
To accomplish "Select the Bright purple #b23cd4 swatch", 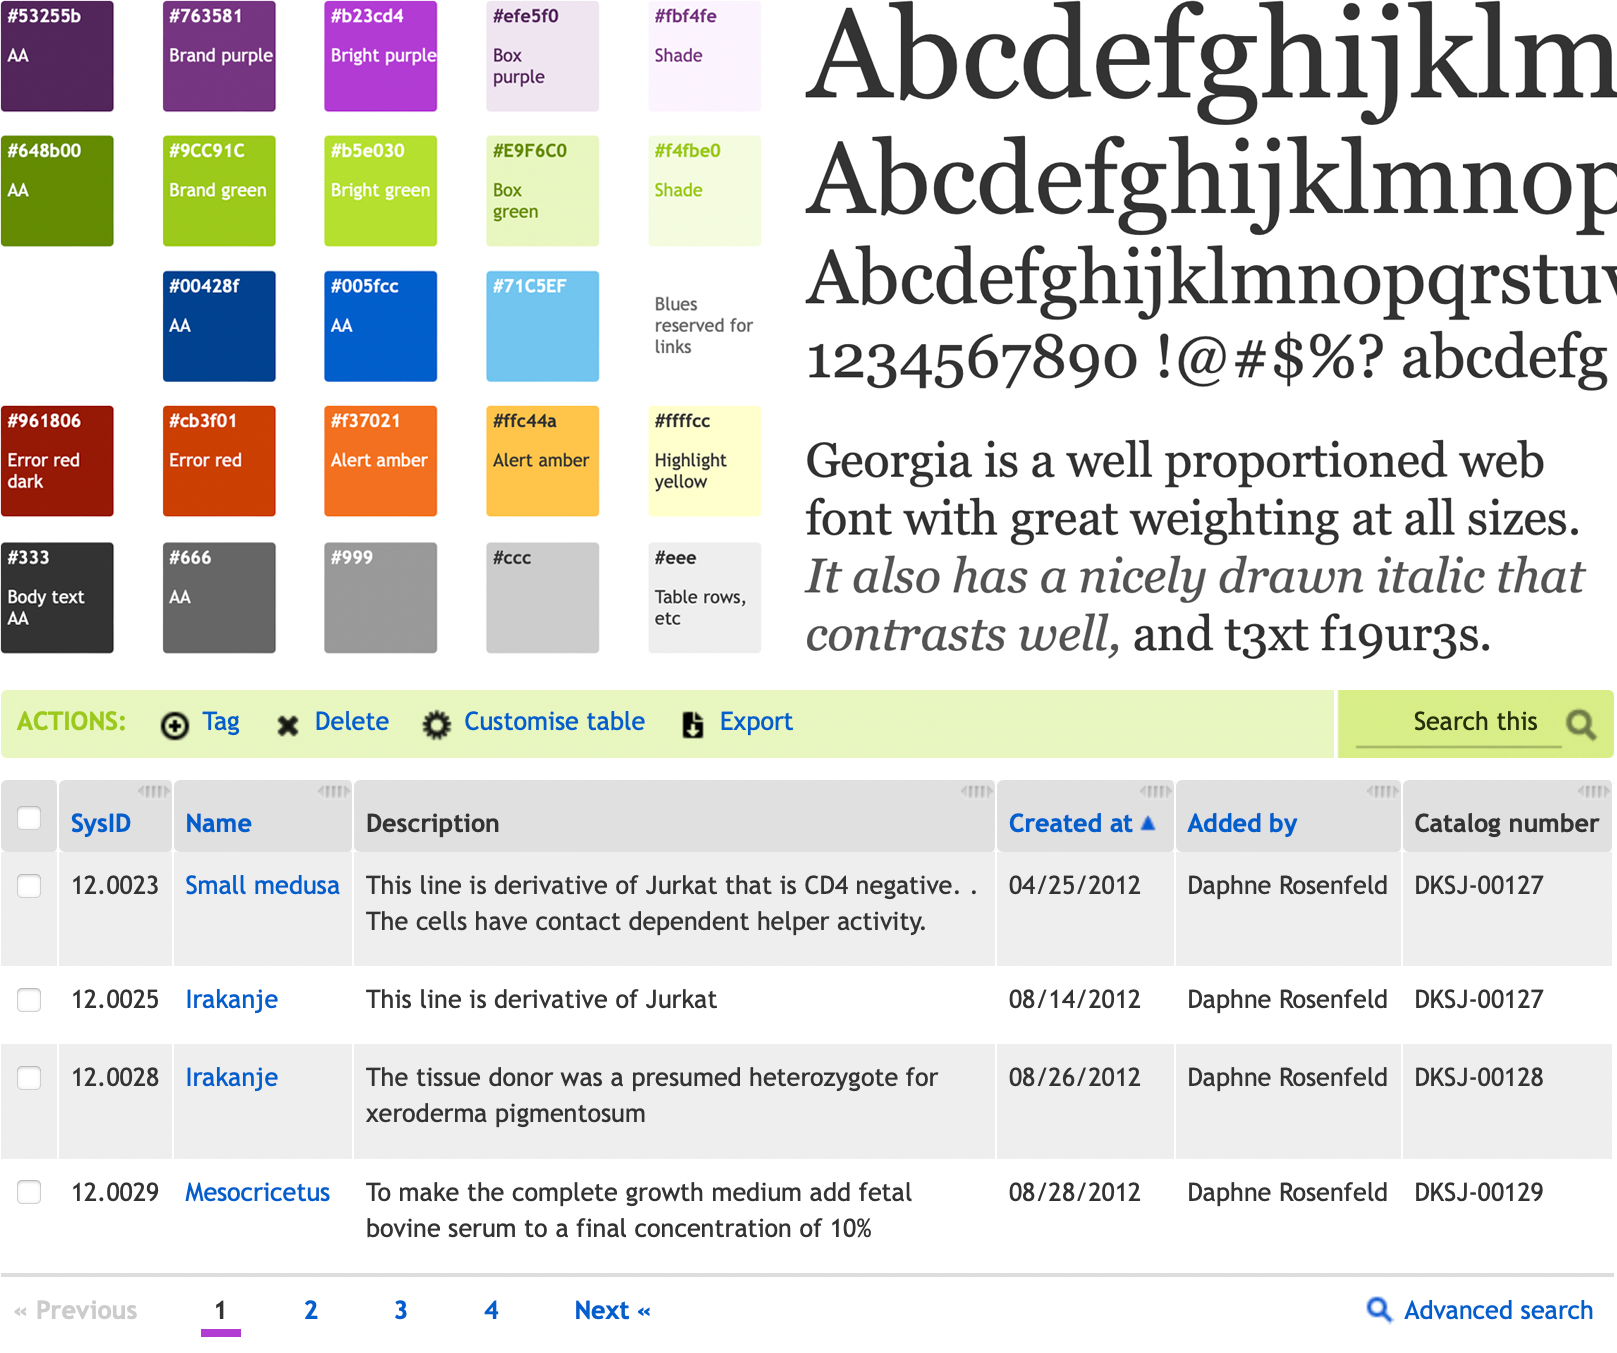I will 380,56.
